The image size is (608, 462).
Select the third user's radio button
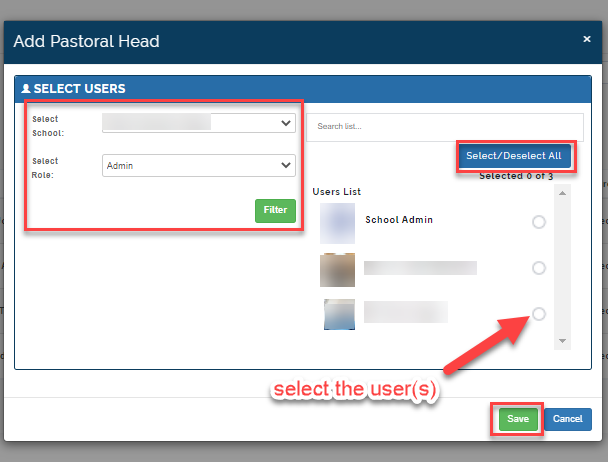[539, 313]
